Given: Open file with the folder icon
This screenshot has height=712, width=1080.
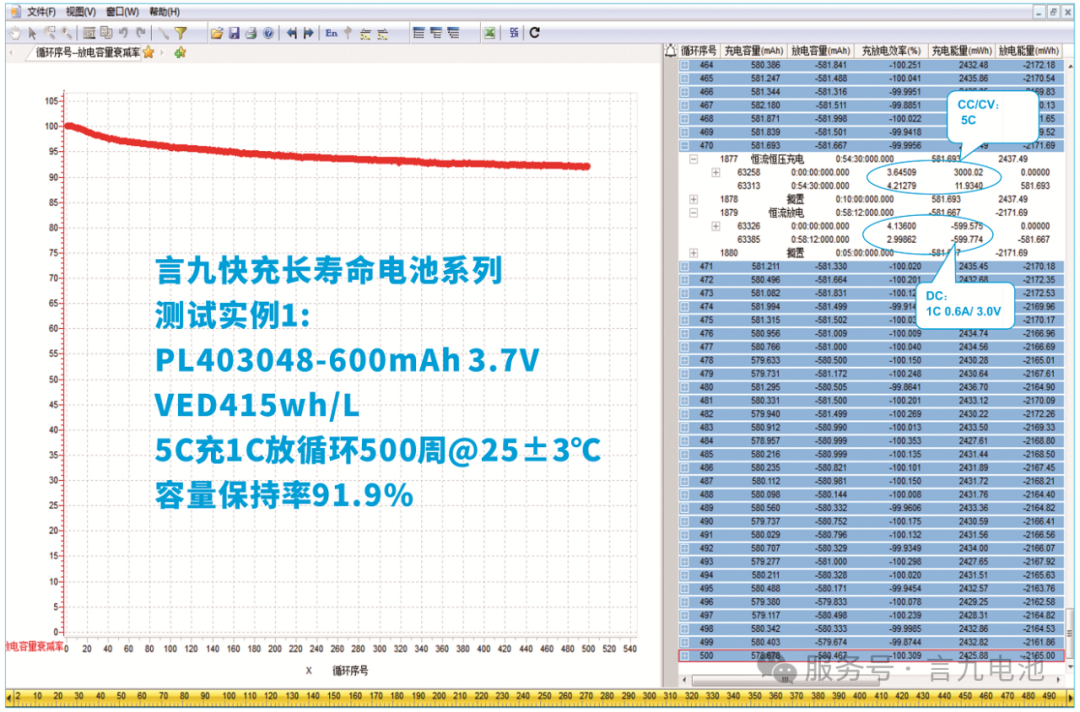Looking at the screenshot, I should 216,32.
